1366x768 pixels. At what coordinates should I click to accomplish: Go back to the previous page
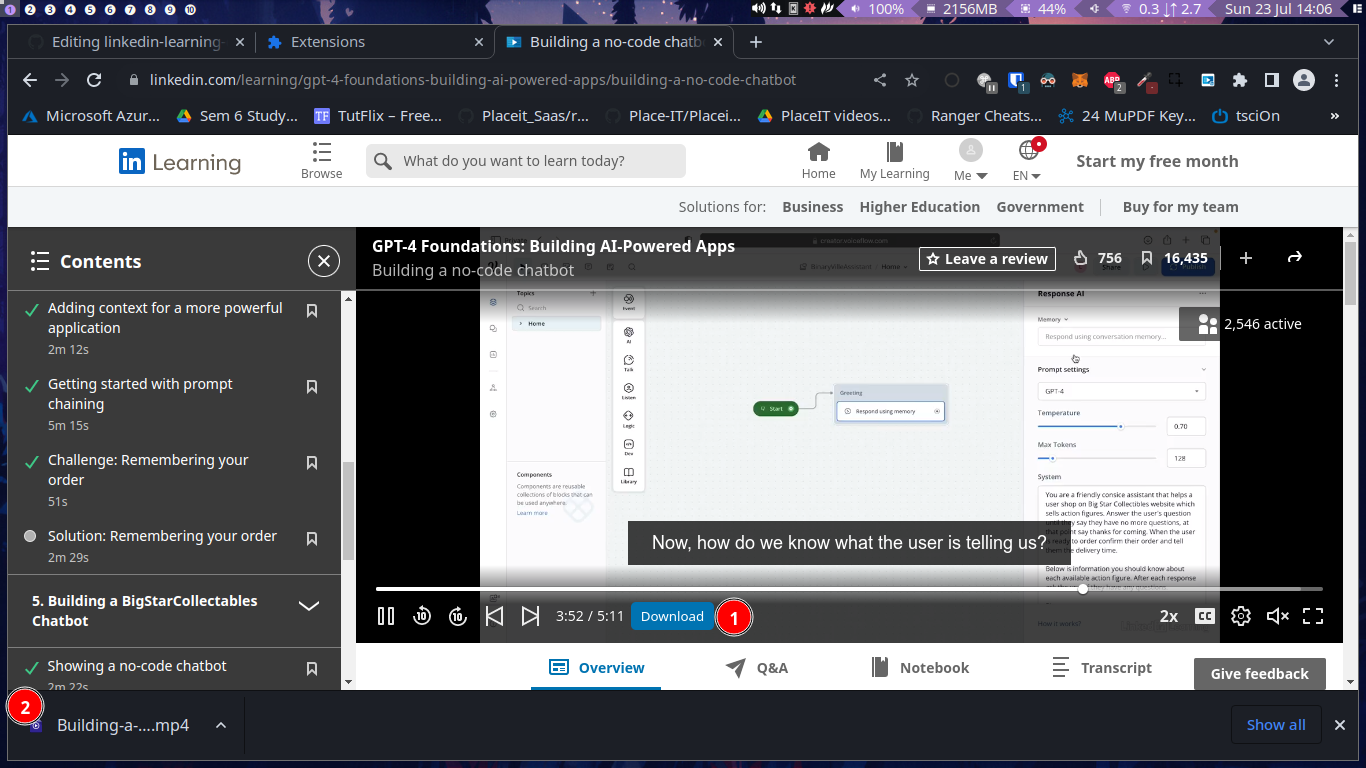point(30,80)
